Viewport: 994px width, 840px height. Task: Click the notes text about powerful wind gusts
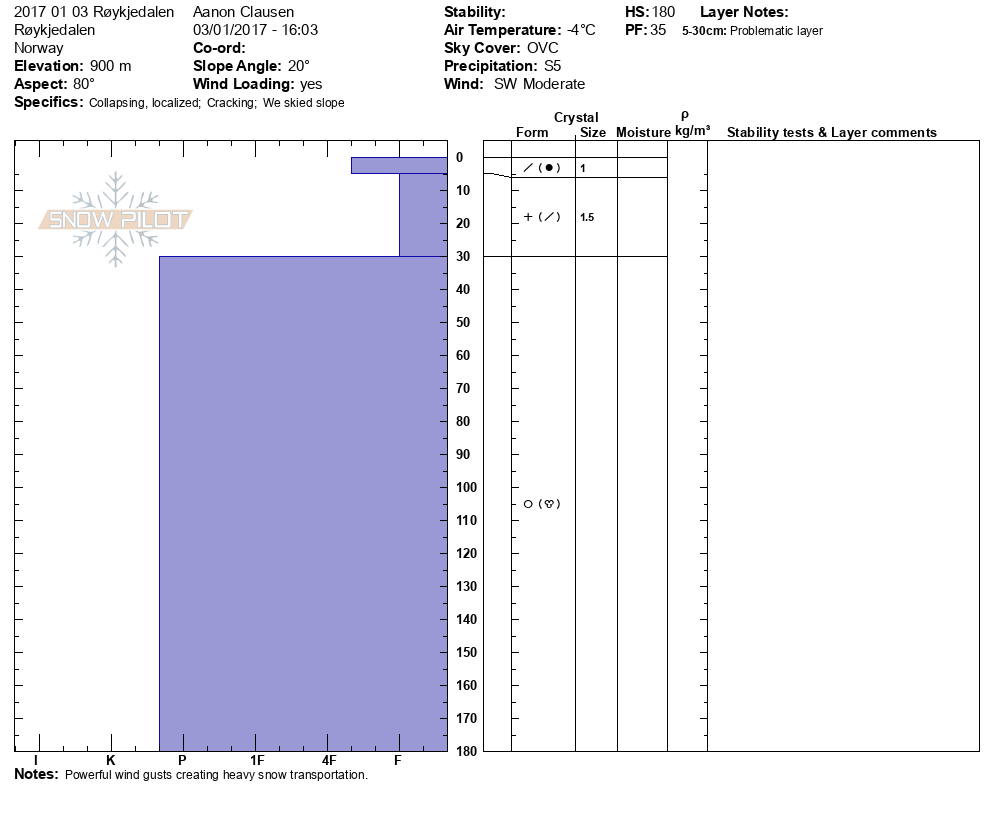click(216, 775)
